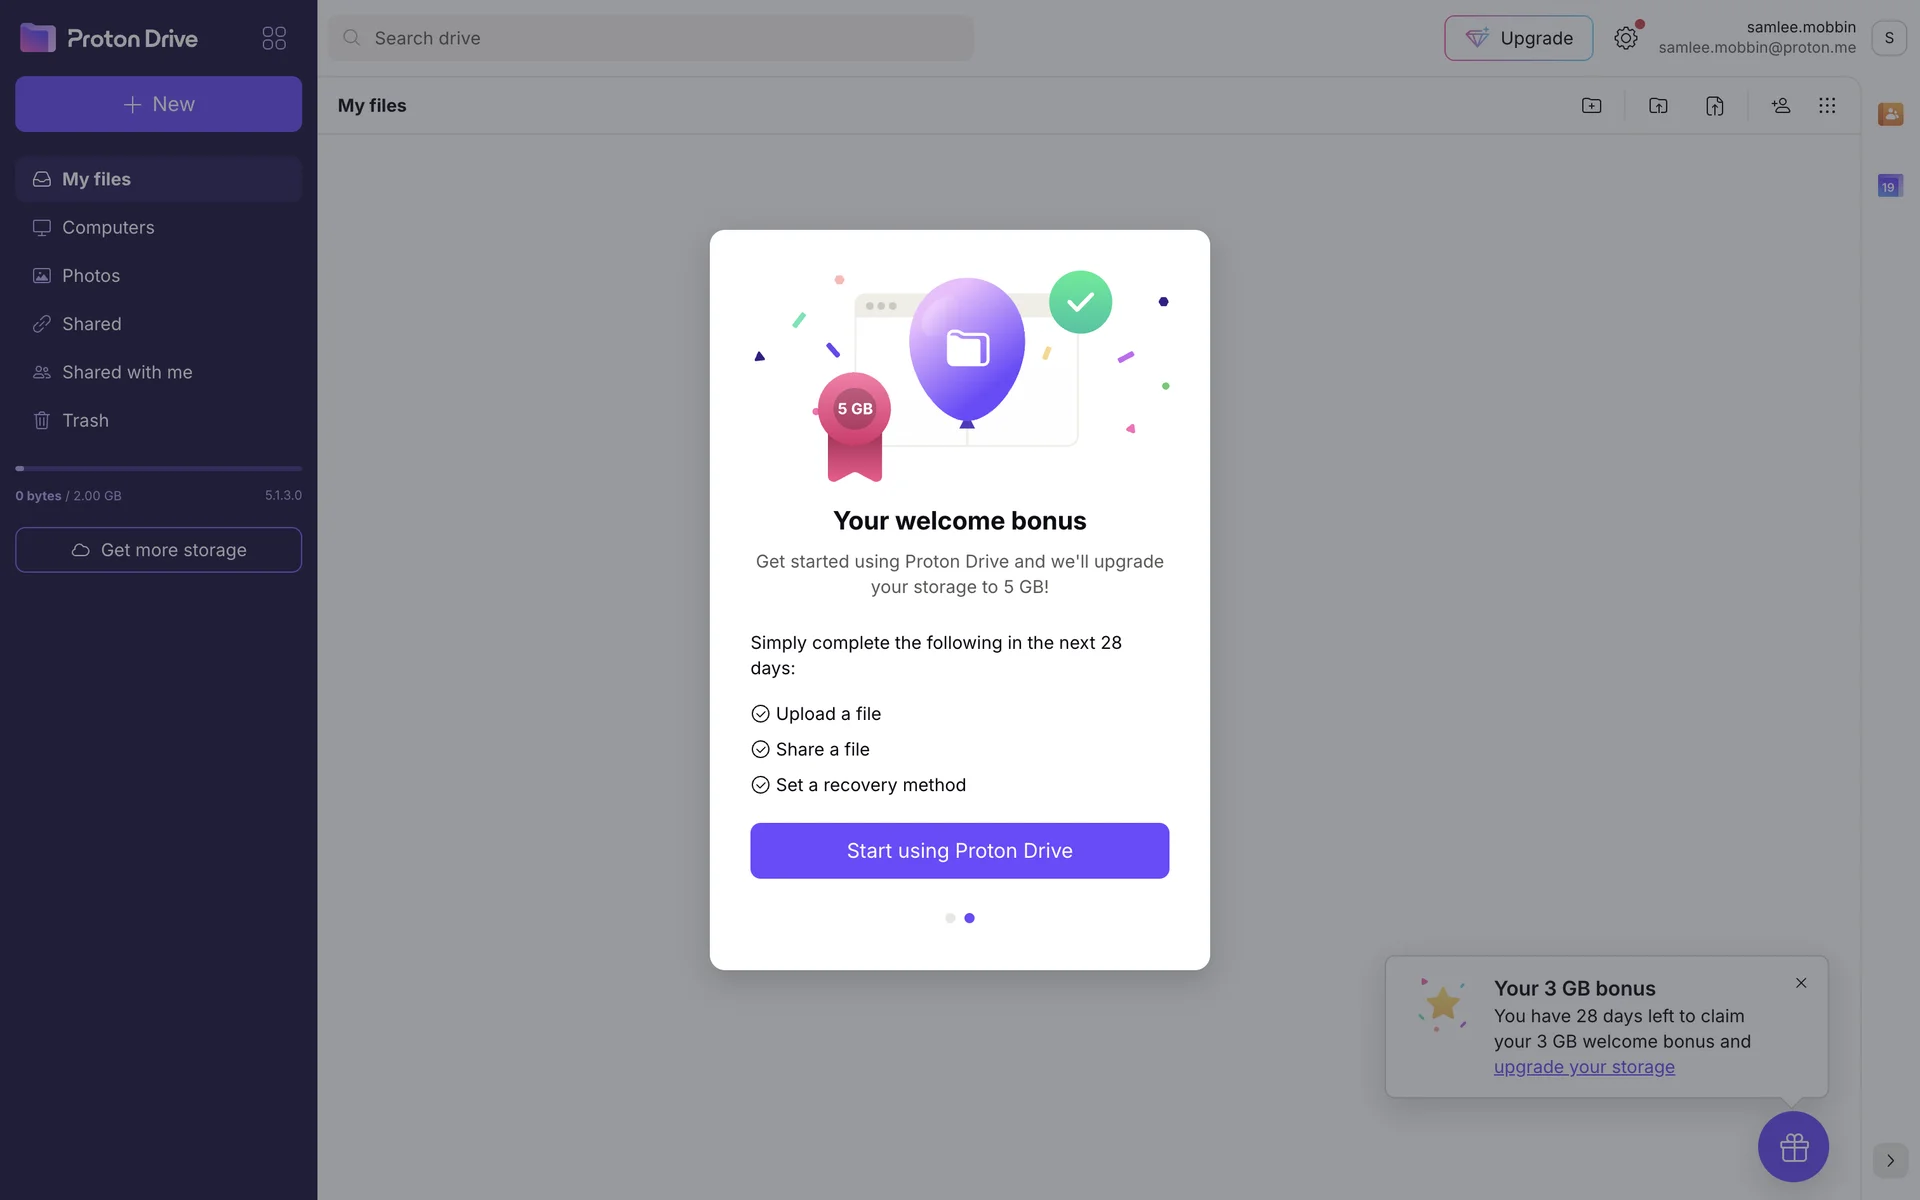1920x1200 pixels.
Task: Select the second onboarding slide dot
Action: point(969,918)
